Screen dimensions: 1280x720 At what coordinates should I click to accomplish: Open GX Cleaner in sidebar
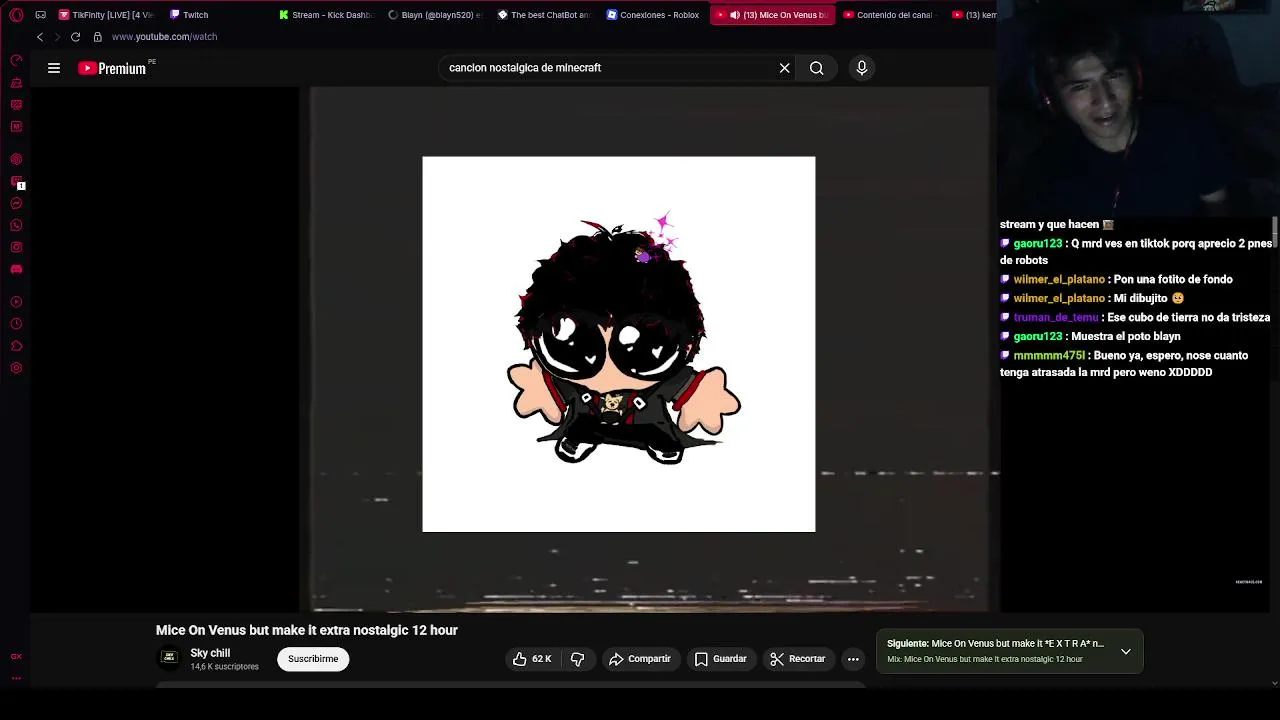(16, 83)
